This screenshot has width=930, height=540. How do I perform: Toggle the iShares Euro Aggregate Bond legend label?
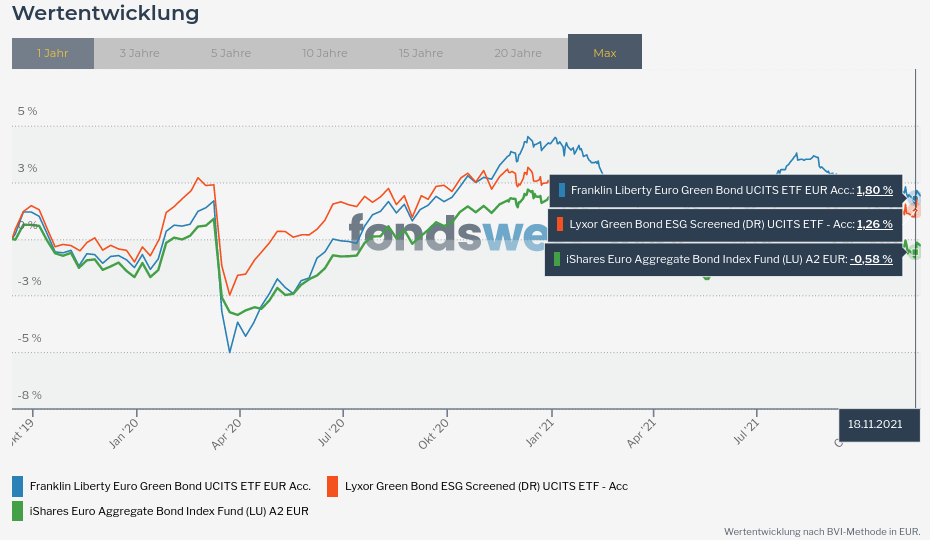pyautogui.click(x=169, y=512)
